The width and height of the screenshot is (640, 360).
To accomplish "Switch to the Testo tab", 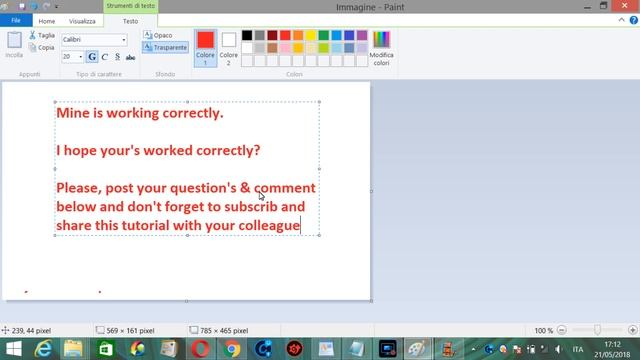I will tap(130, 21).
